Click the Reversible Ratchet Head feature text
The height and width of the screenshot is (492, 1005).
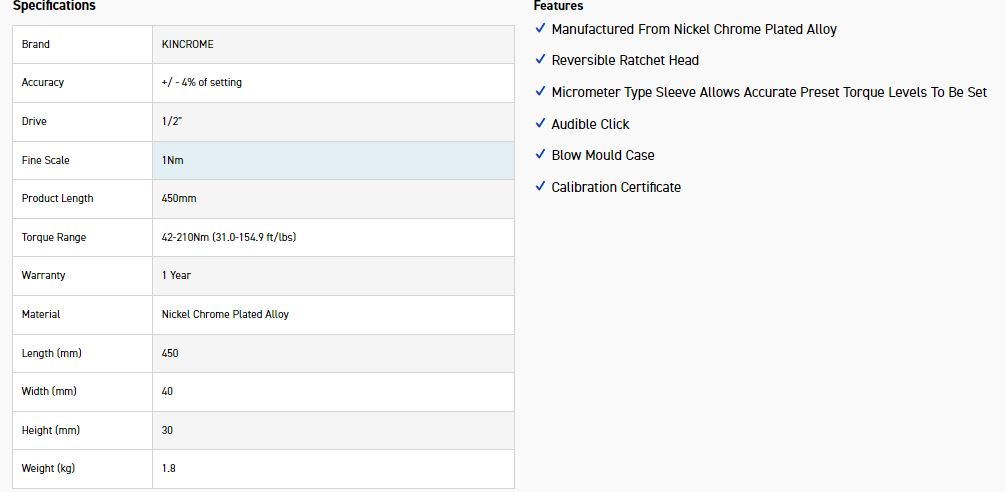tap(625, 60)
